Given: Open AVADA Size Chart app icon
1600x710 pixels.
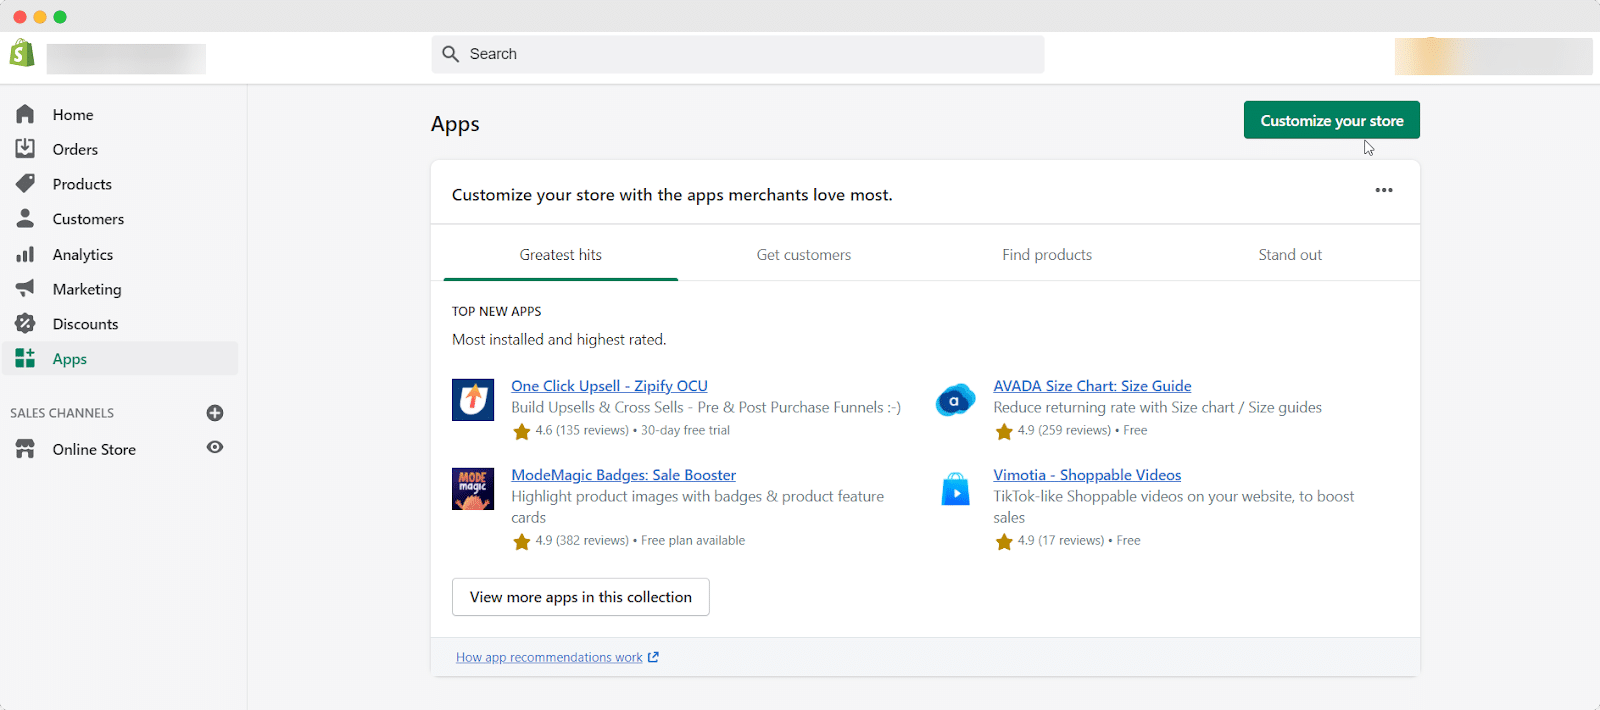Looking at the screenshot, I should (x=955, y=400).
